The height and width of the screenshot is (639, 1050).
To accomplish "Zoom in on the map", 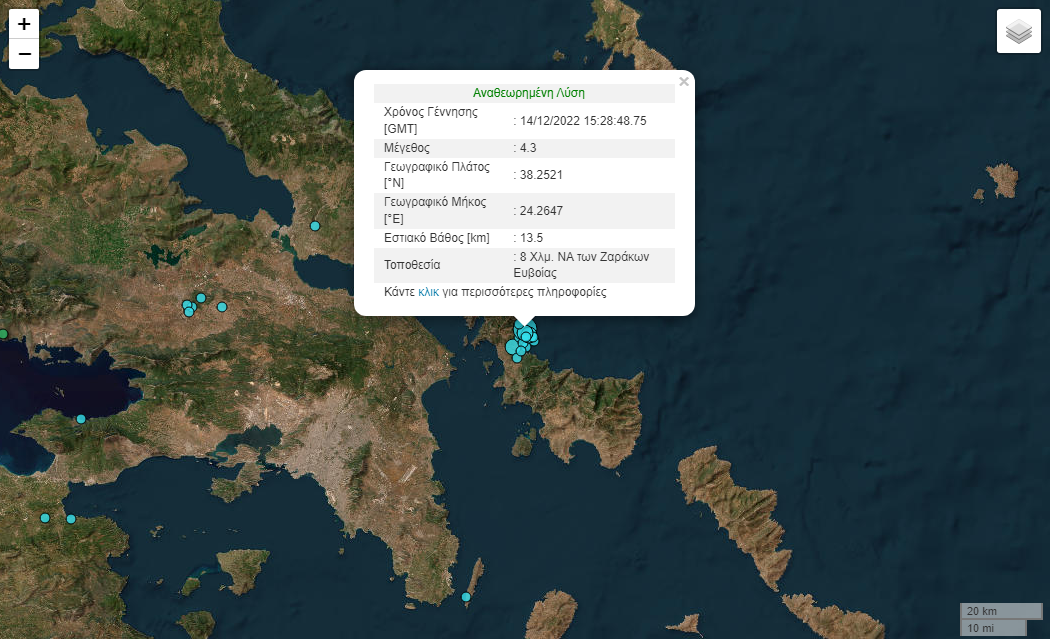I will pyautogui.click(x=24, y=24).
